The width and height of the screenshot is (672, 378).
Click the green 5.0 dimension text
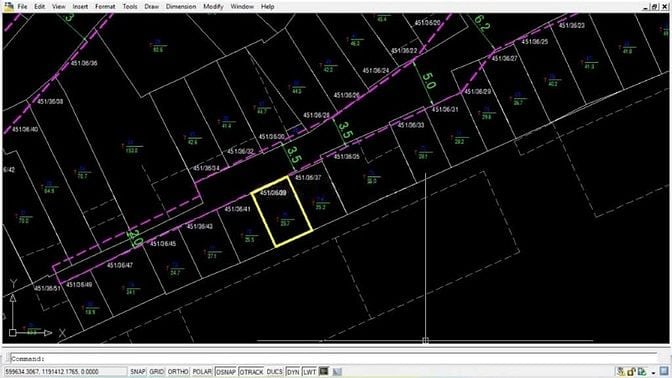tap(429, 80)
